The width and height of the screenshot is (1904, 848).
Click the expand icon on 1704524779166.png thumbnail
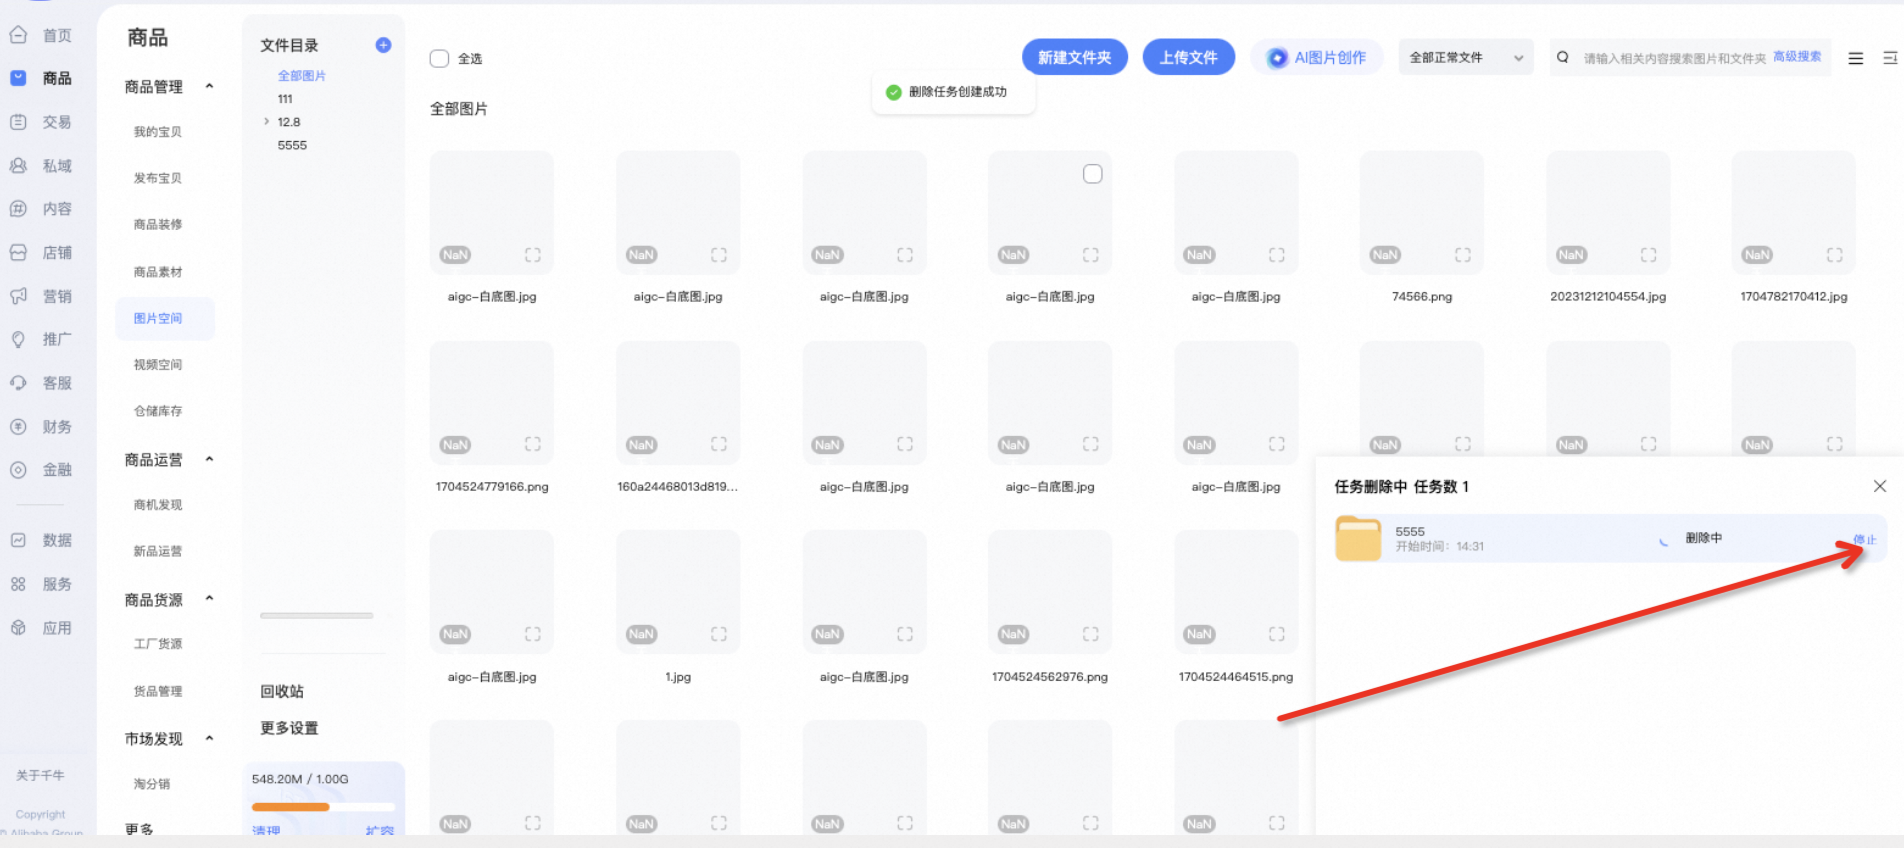pos(533,444)
